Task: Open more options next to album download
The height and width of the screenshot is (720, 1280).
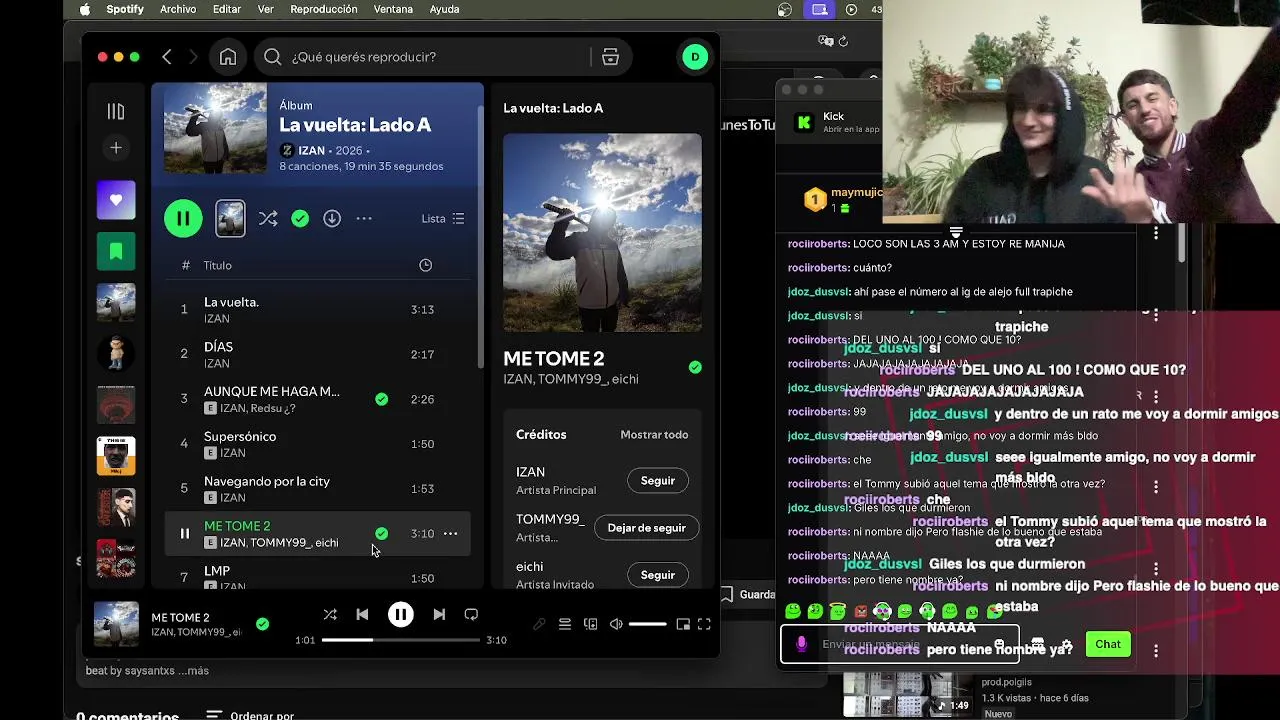Action: [x=364, y=218]
